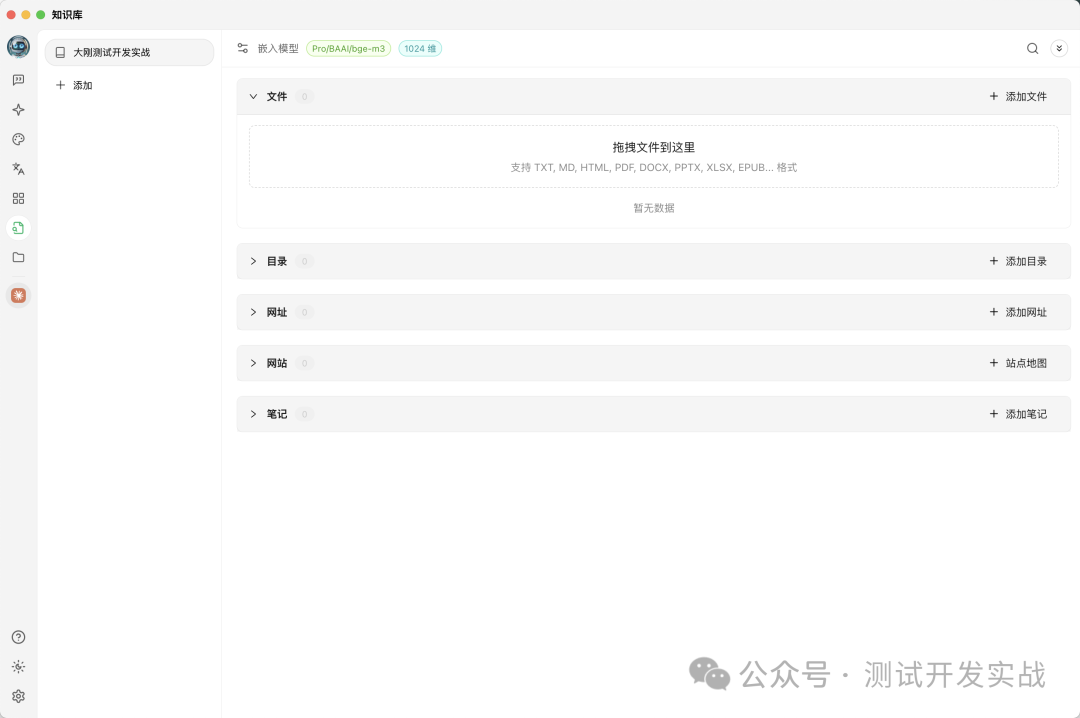Click 站点地图 to add a sitemap
This screenshot has width=1080, height=718.
tap(1019, 363)
